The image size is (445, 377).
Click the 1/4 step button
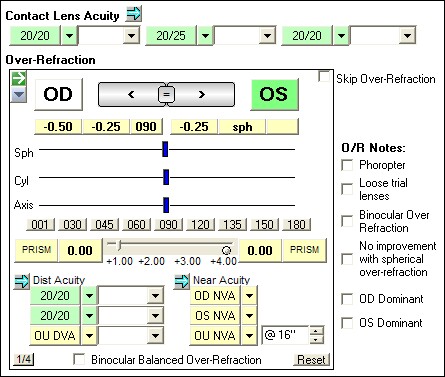pos(24,359)
